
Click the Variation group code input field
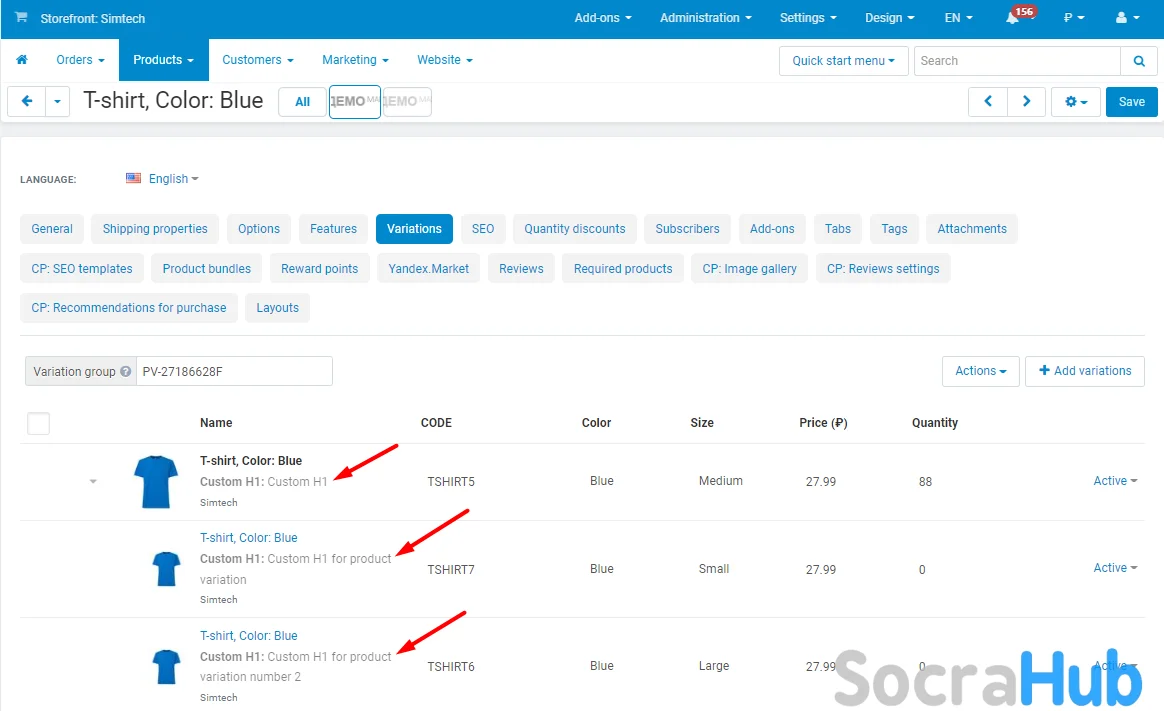234,371
